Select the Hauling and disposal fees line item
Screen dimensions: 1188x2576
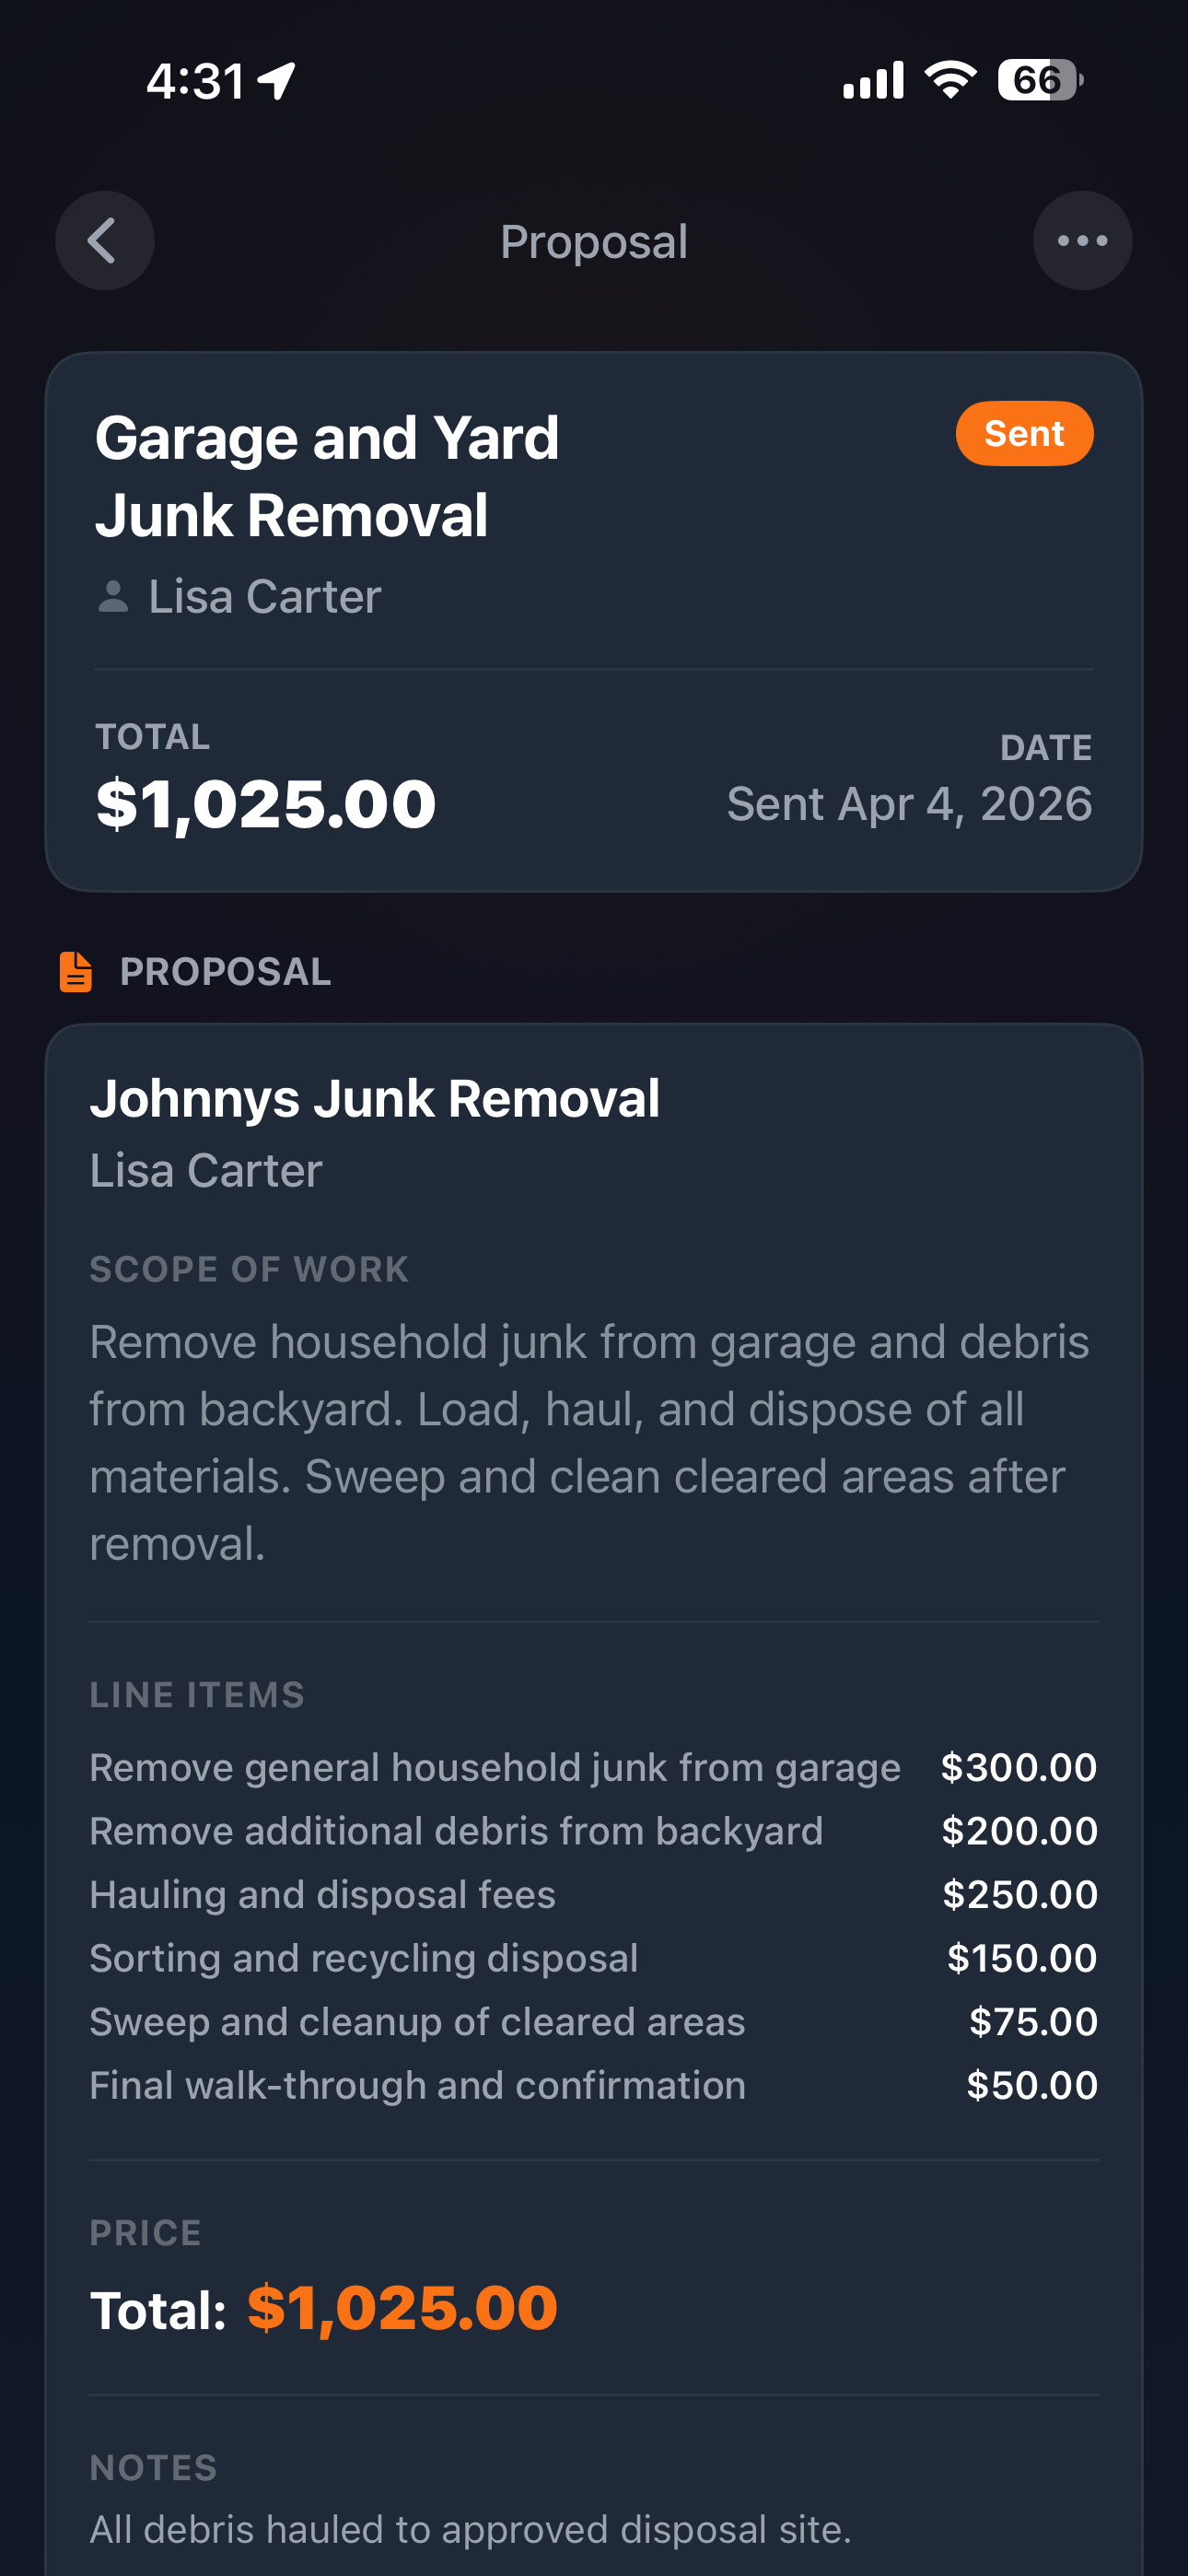coord(322,1894)
